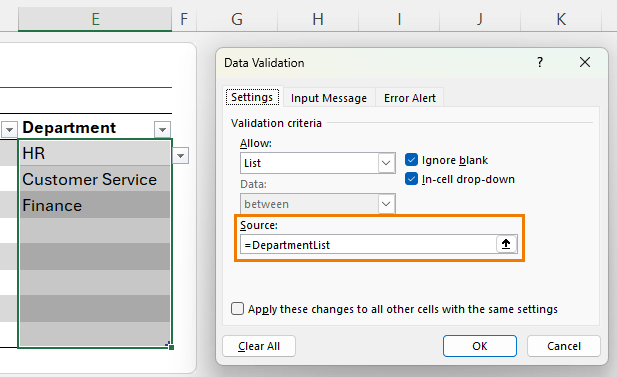Screen dimensions: 617x377
Task: Switch to the Input Message tab
Action: coord(329,98)
